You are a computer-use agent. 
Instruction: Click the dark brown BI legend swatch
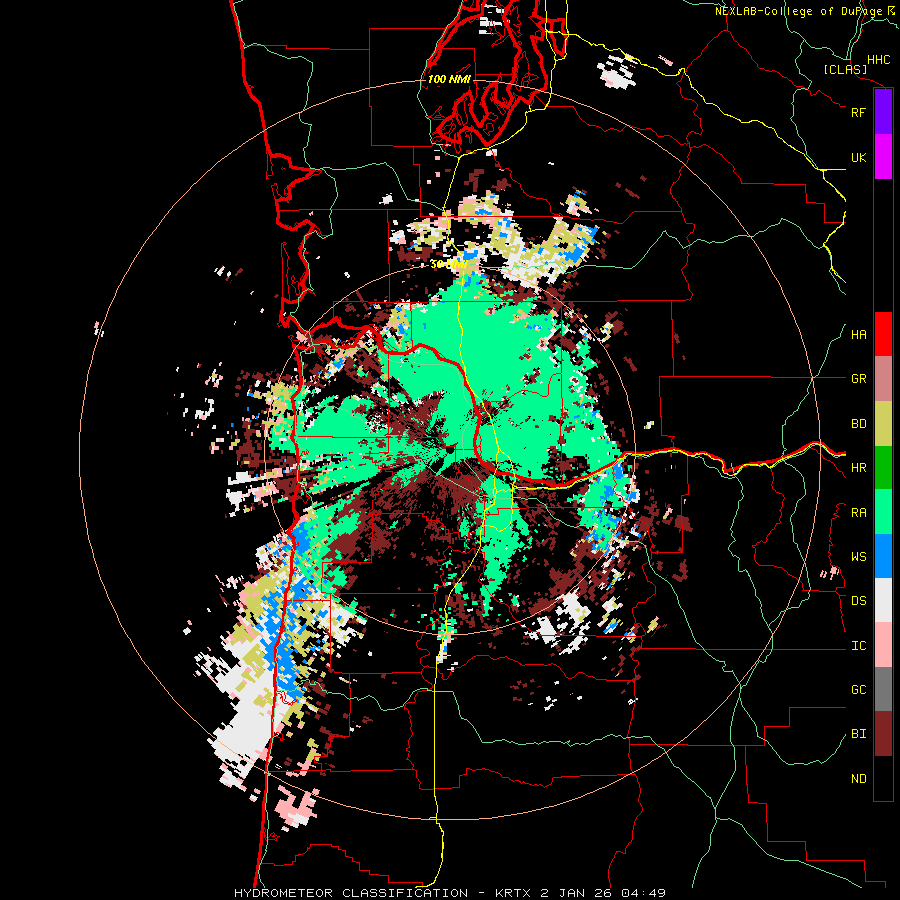tap(883, 734)
